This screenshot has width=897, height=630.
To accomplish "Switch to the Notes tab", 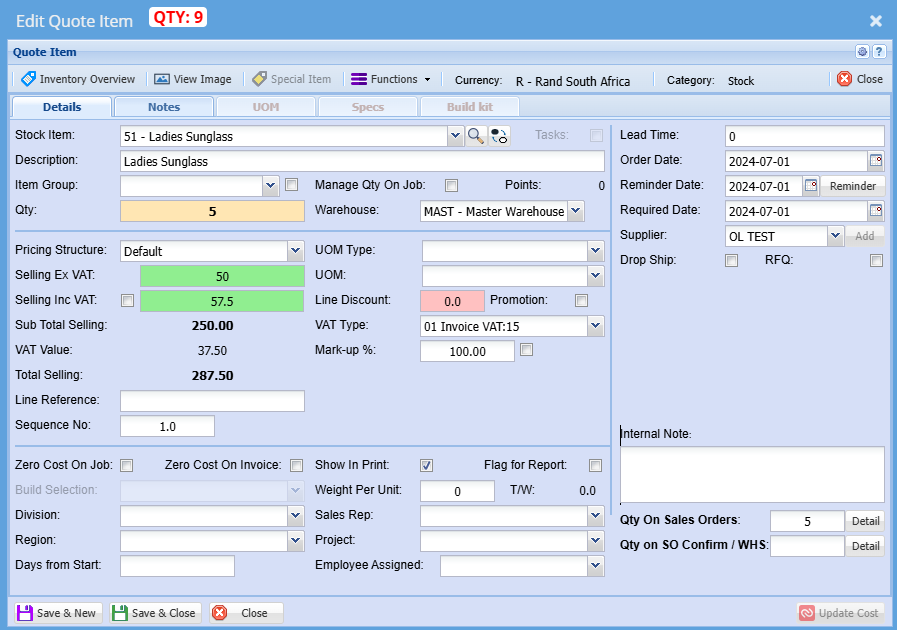I will click(164, 107).
